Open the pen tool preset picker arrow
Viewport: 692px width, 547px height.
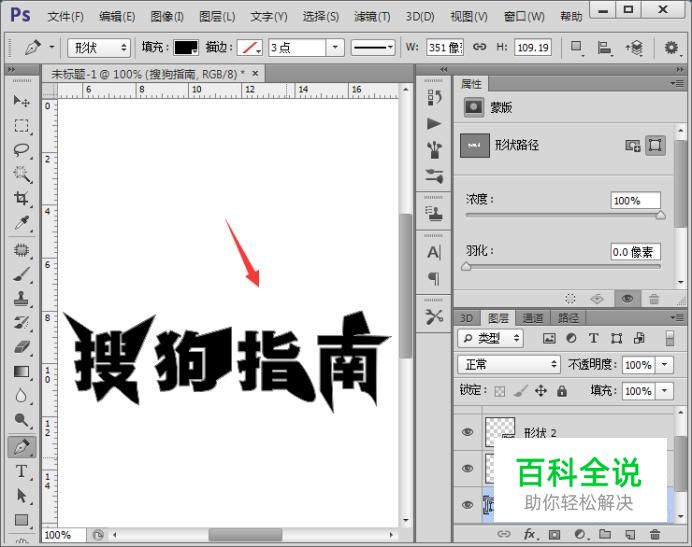(52, 47)
